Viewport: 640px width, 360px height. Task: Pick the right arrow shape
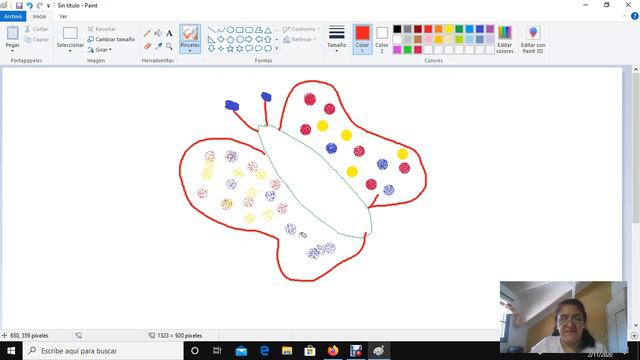[x=249, y=39]
